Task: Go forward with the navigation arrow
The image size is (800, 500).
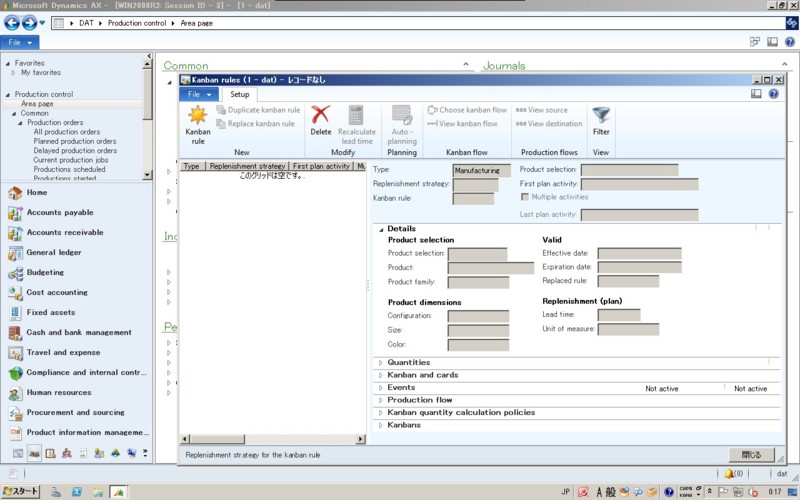Action: [30, 23]
